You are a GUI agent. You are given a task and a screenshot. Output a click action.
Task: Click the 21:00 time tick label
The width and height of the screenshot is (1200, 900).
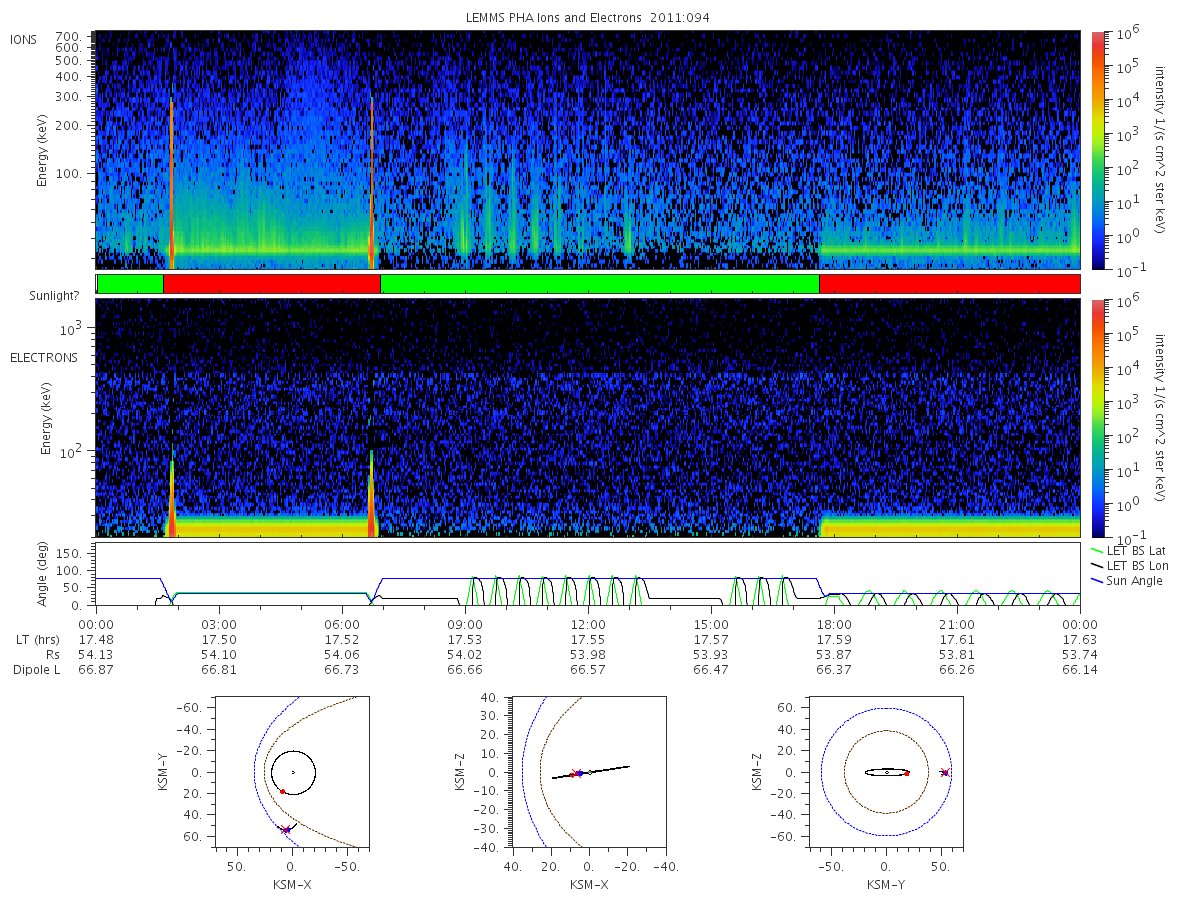(x=958, y=625)
